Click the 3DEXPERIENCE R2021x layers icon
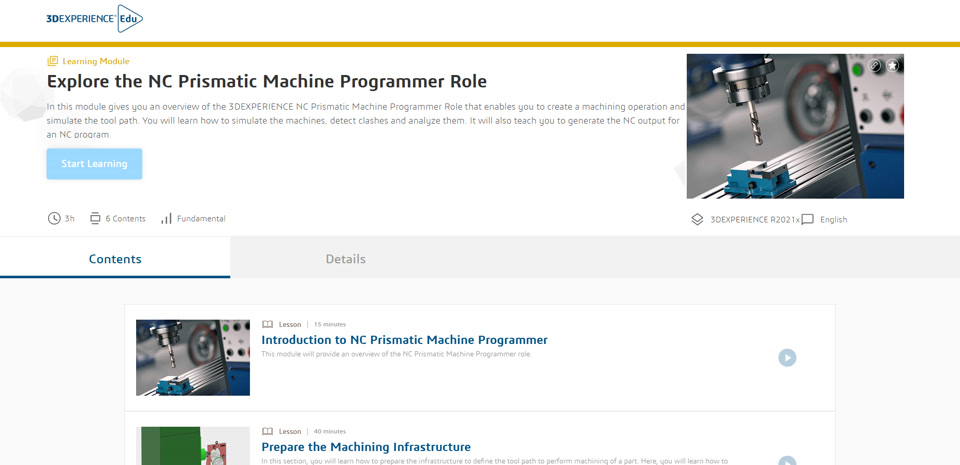The height and width of the screenshot is (465, 960). pos(697,219)
